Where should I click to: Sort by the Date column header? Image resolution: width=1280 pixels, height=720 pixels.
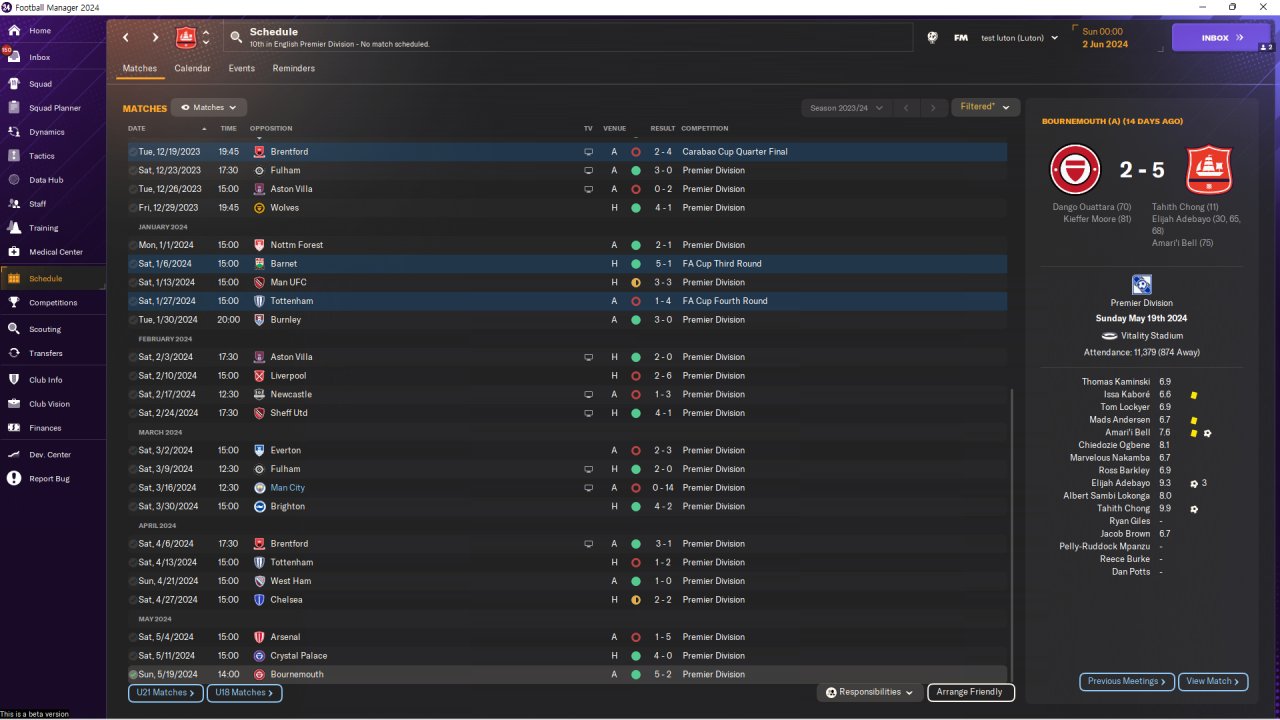[137, 129]
